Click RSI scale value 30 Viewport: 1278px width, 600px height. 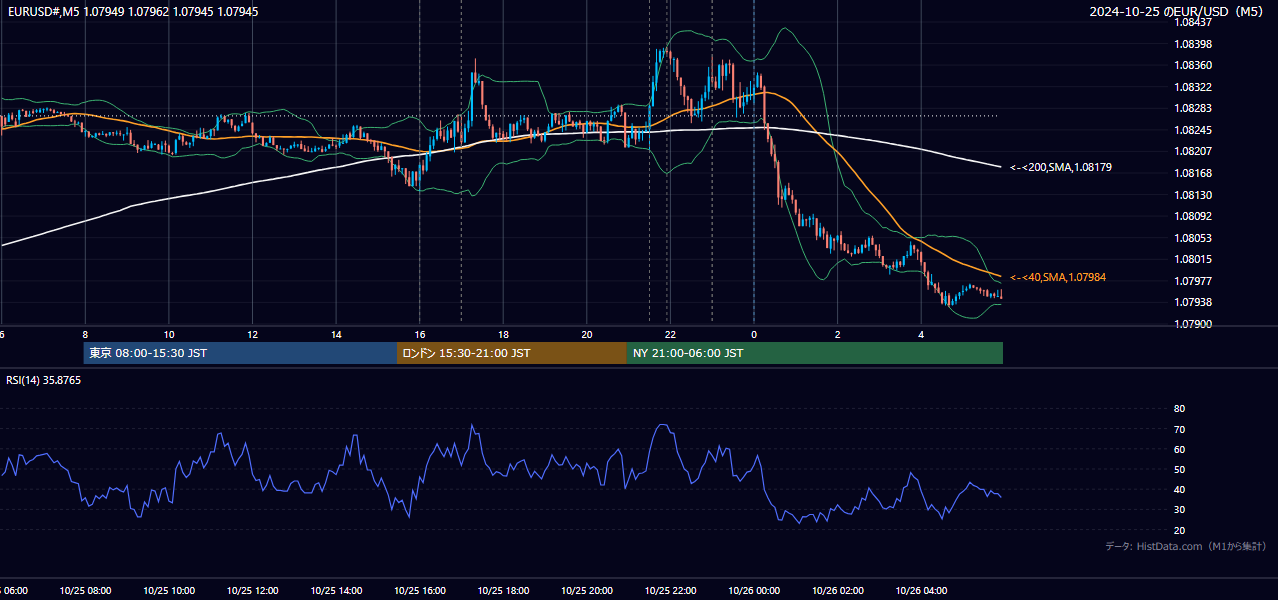[x=1179, y=510]
